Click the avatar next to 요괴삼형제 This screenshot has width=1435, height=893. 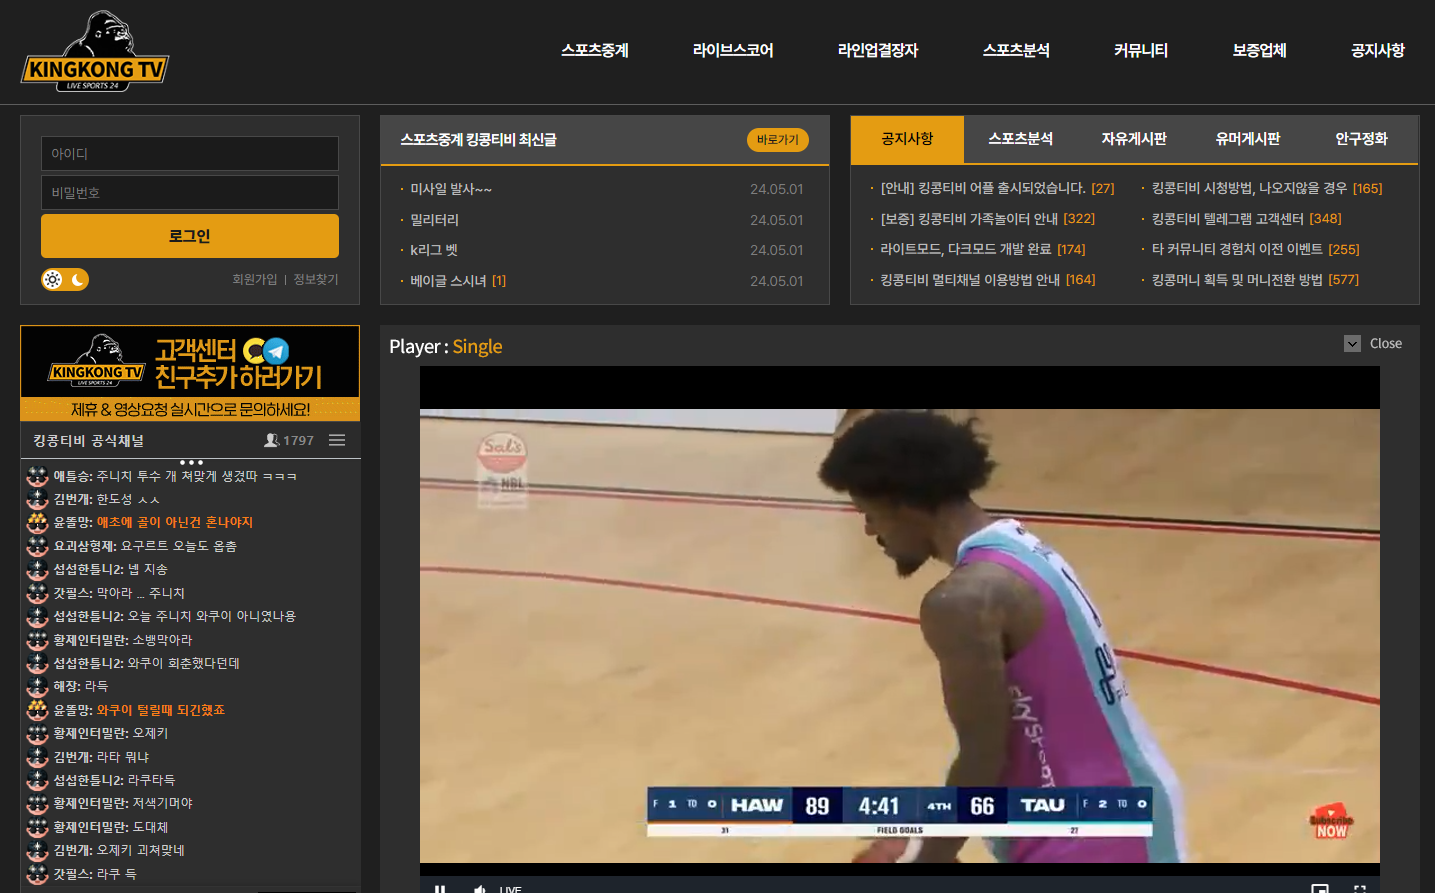click(x=37, y=546)
